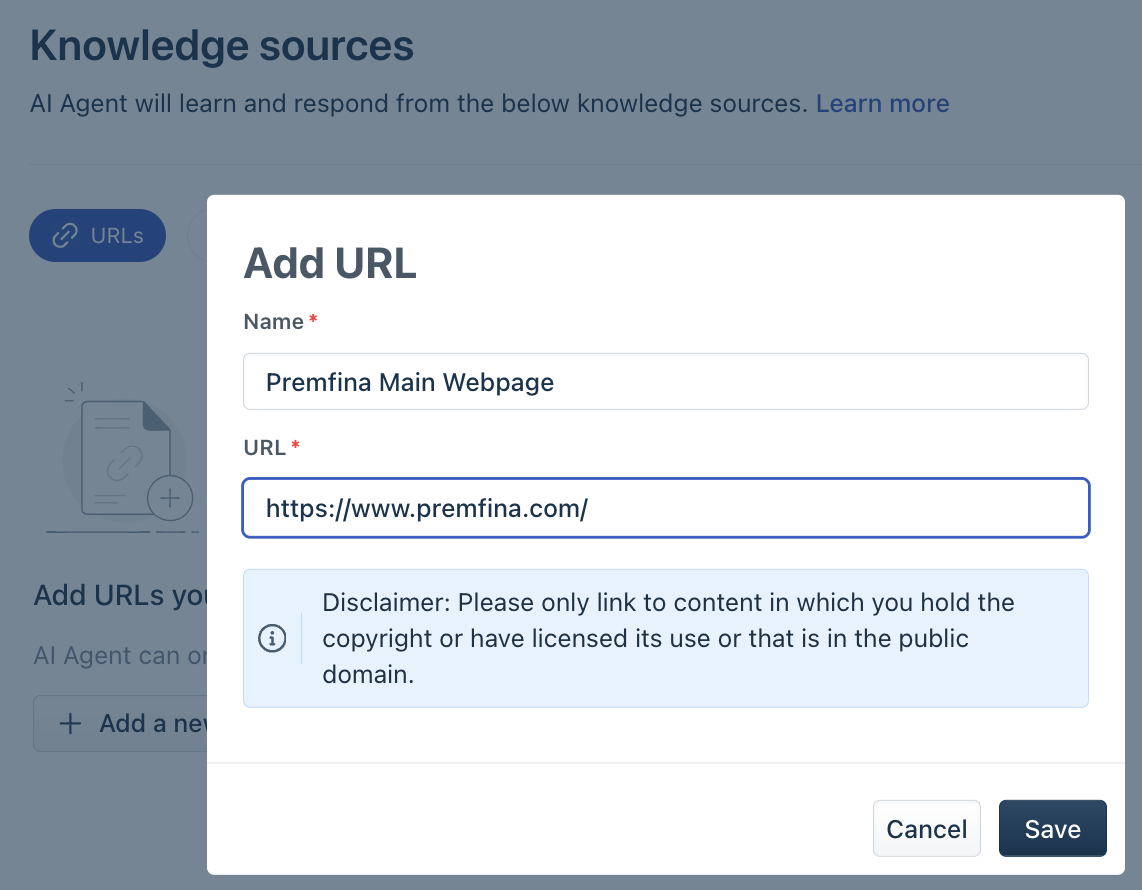Click inside the Name input field

[x=665, y=381]
